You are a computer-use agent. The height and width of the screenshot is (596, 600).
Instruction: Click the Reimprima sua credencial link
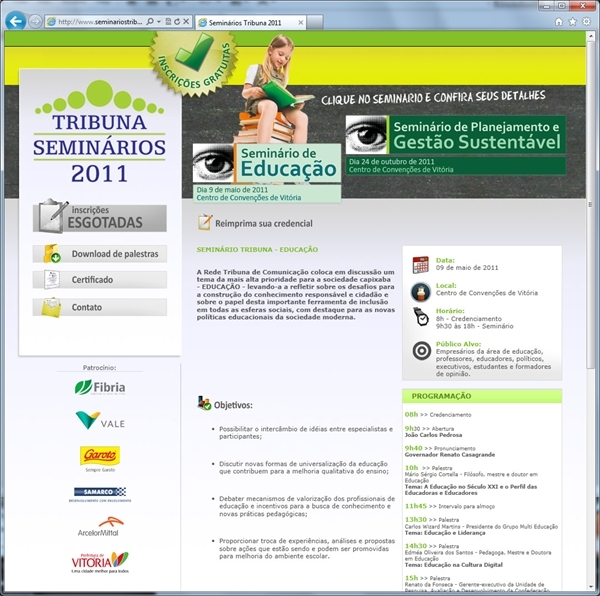(x=264, y=223)
